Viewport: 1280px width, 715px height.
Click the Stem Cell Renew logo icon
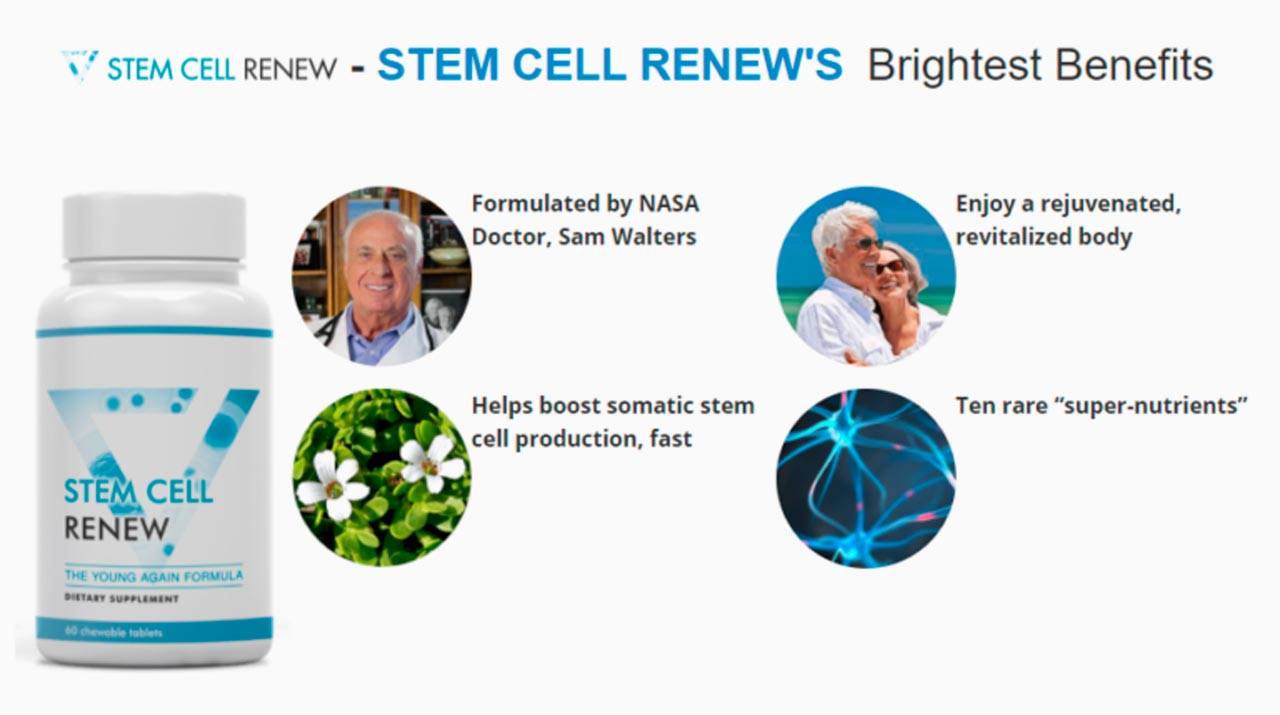[79, 66]
